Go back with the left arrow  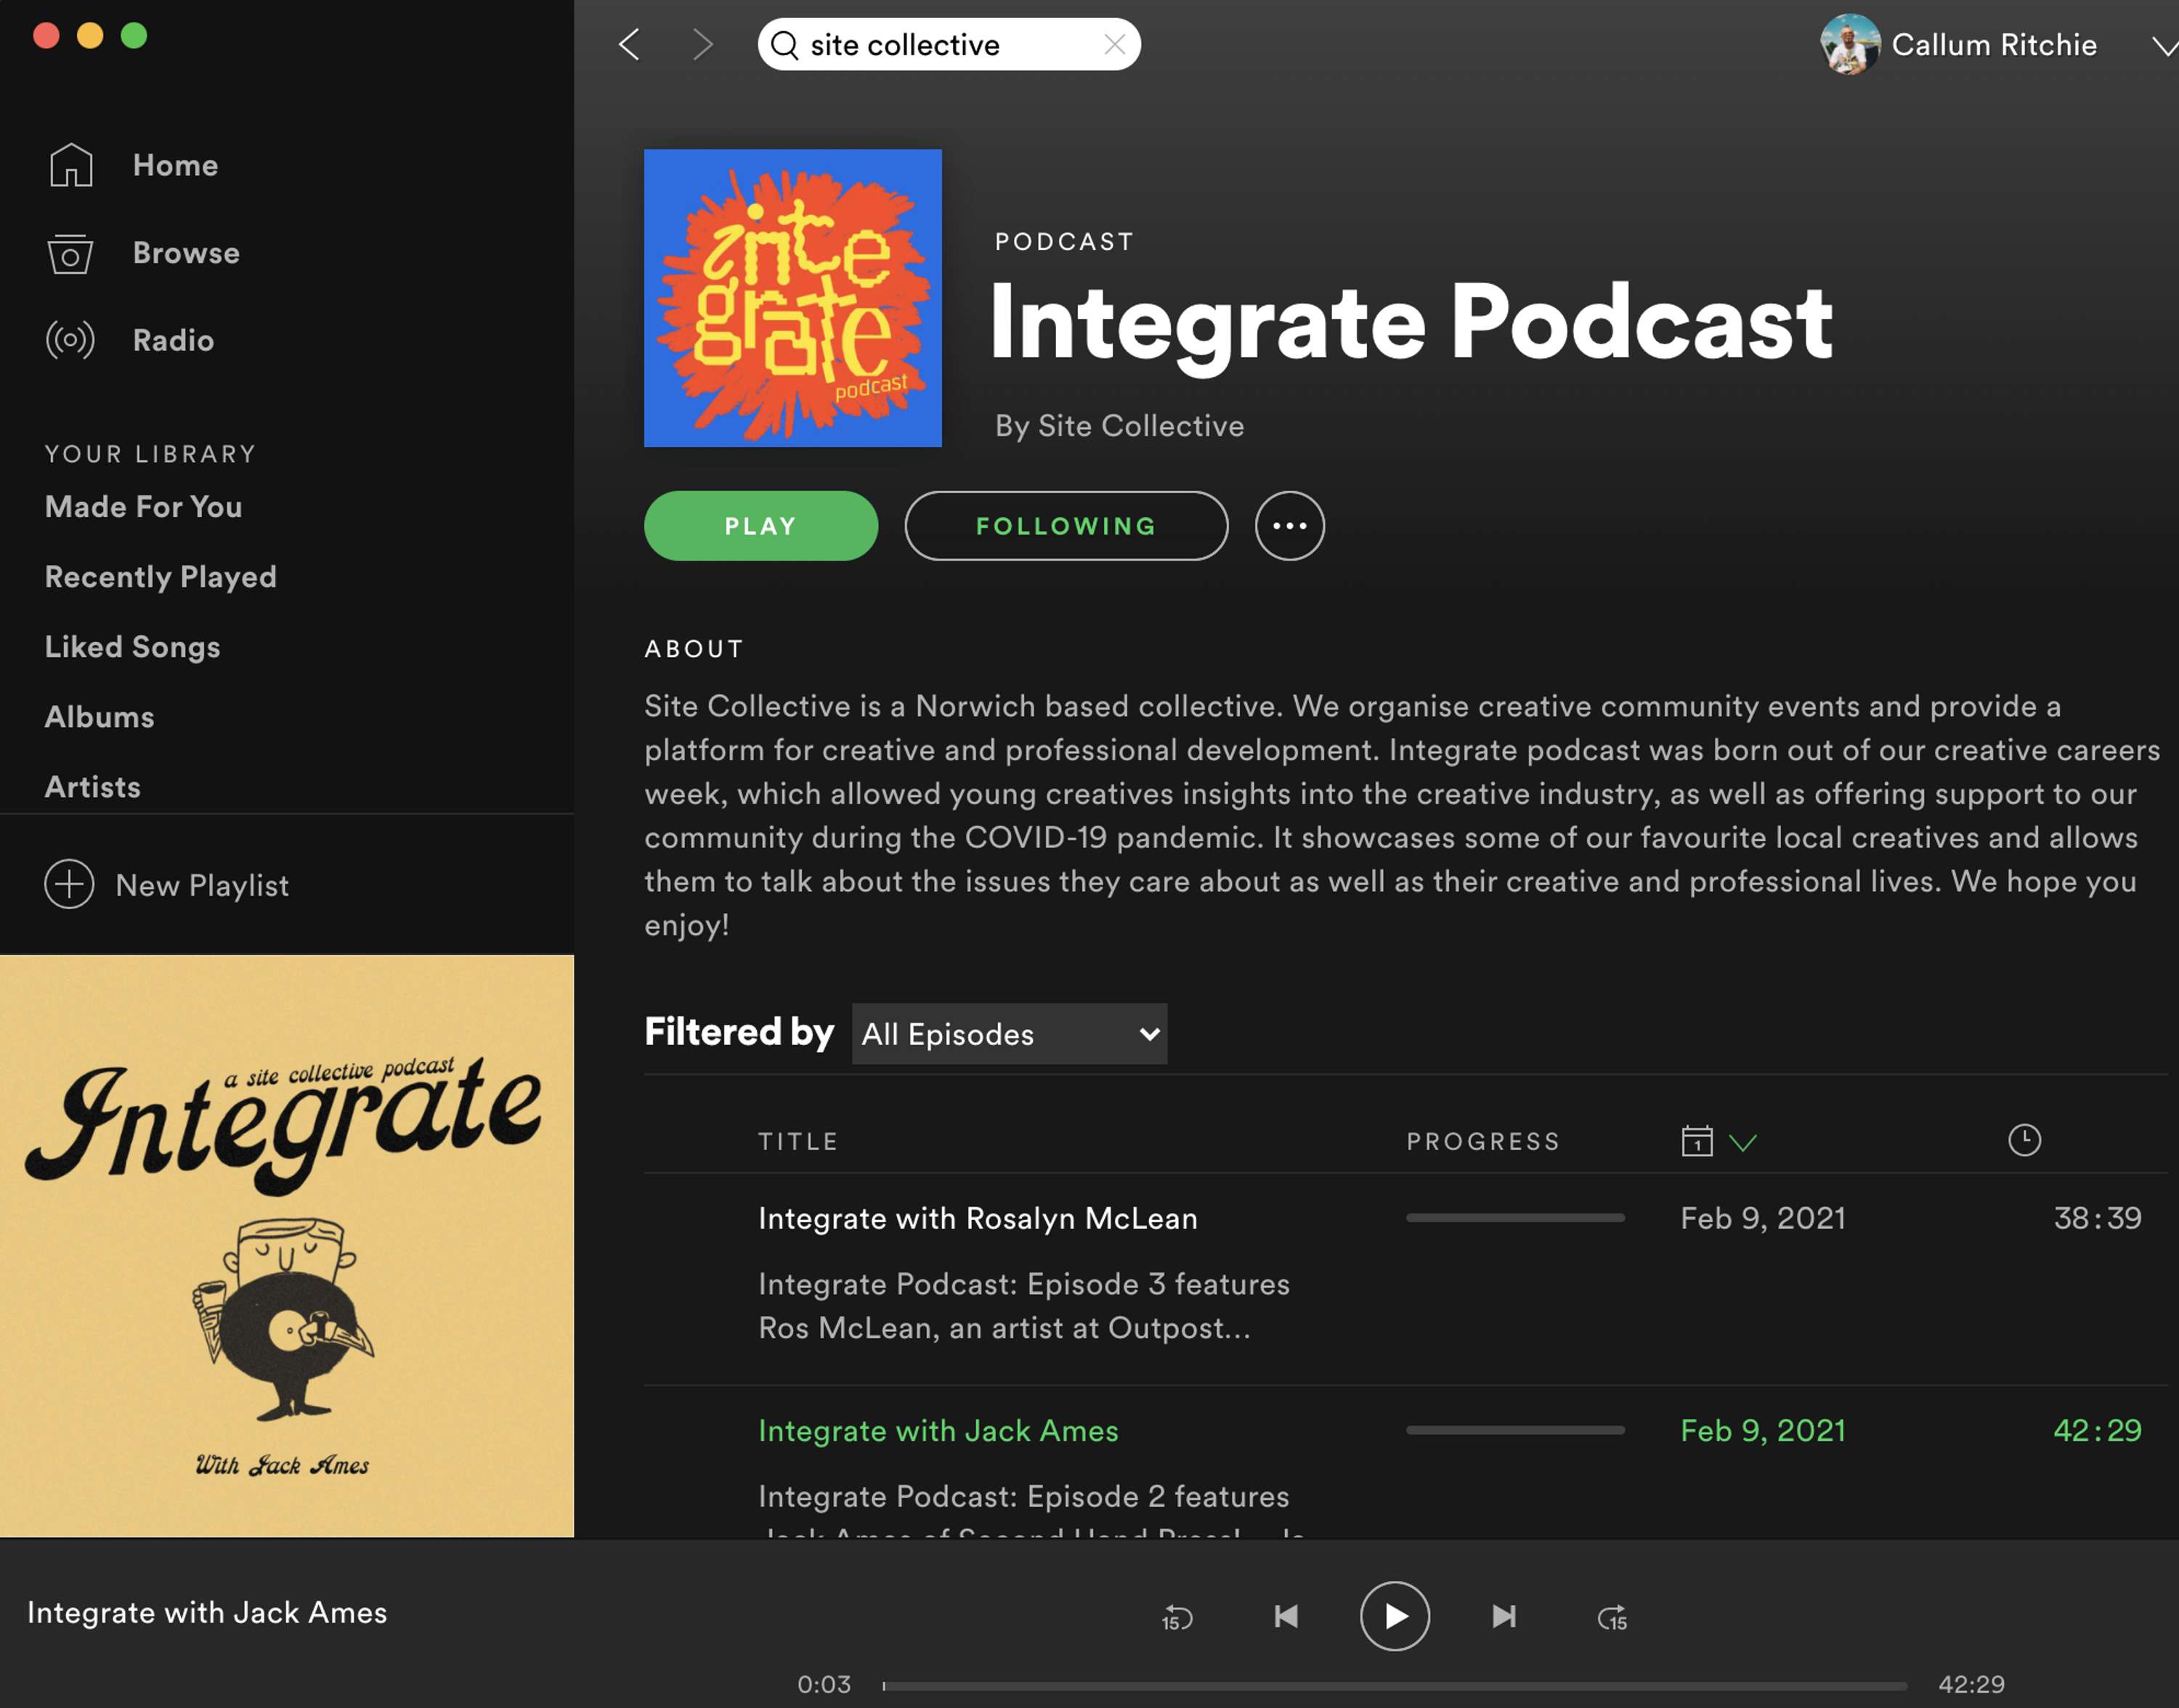click(x=629, y=44)
